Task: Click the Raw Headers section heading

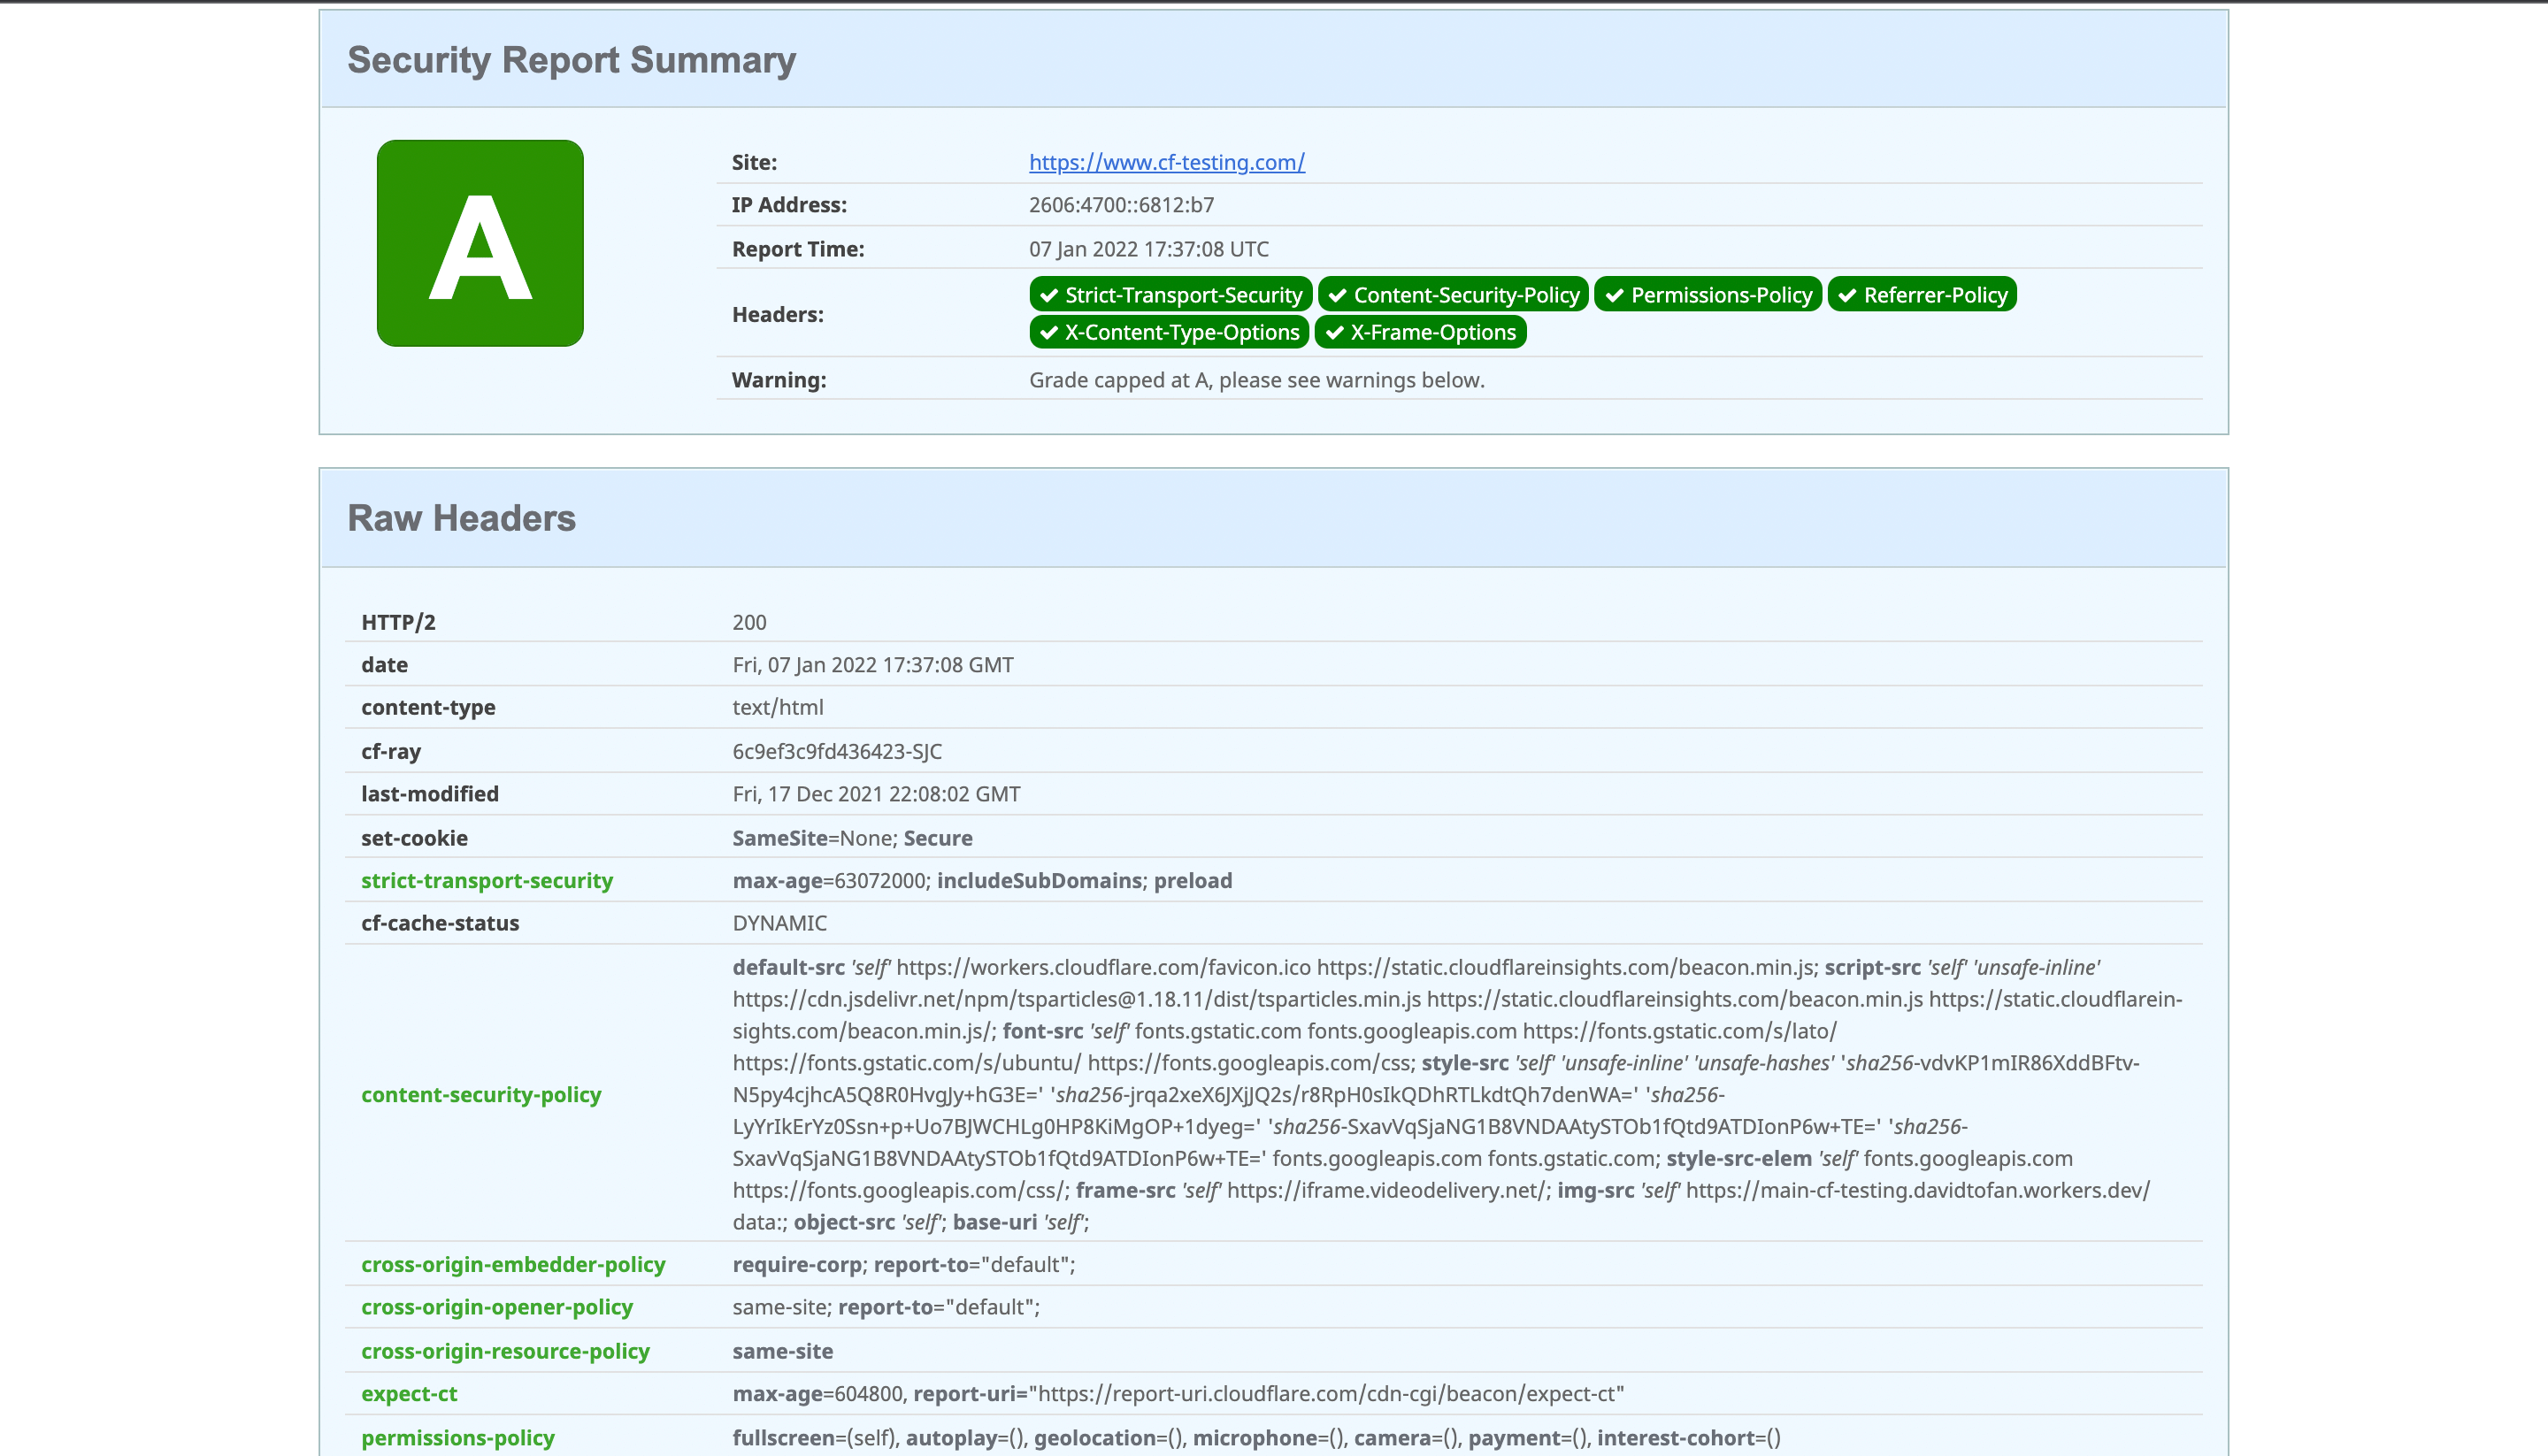Action: click(461, 518)
